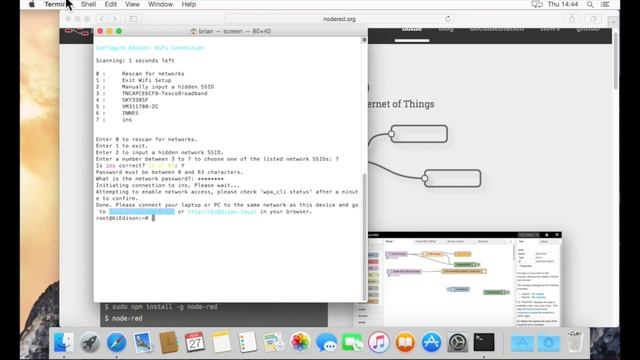Open the Trash in the Dock
The image size is (640, 360).
(x=575, y=342)
